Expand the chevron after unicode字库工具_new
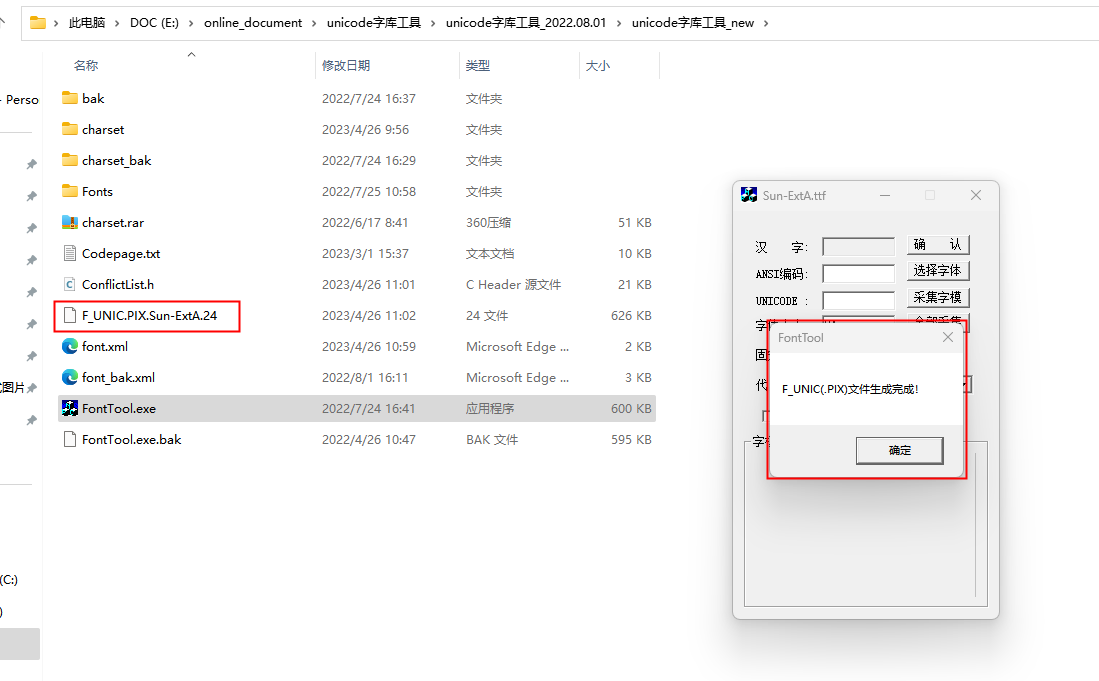Screen dimensions: 1099x681 (x=766, y=23)
